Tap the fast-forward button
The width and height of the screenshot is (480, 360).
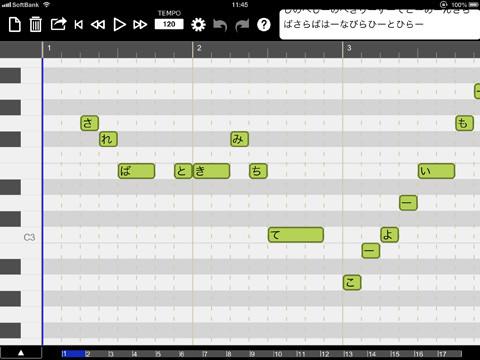coord(140,25)
